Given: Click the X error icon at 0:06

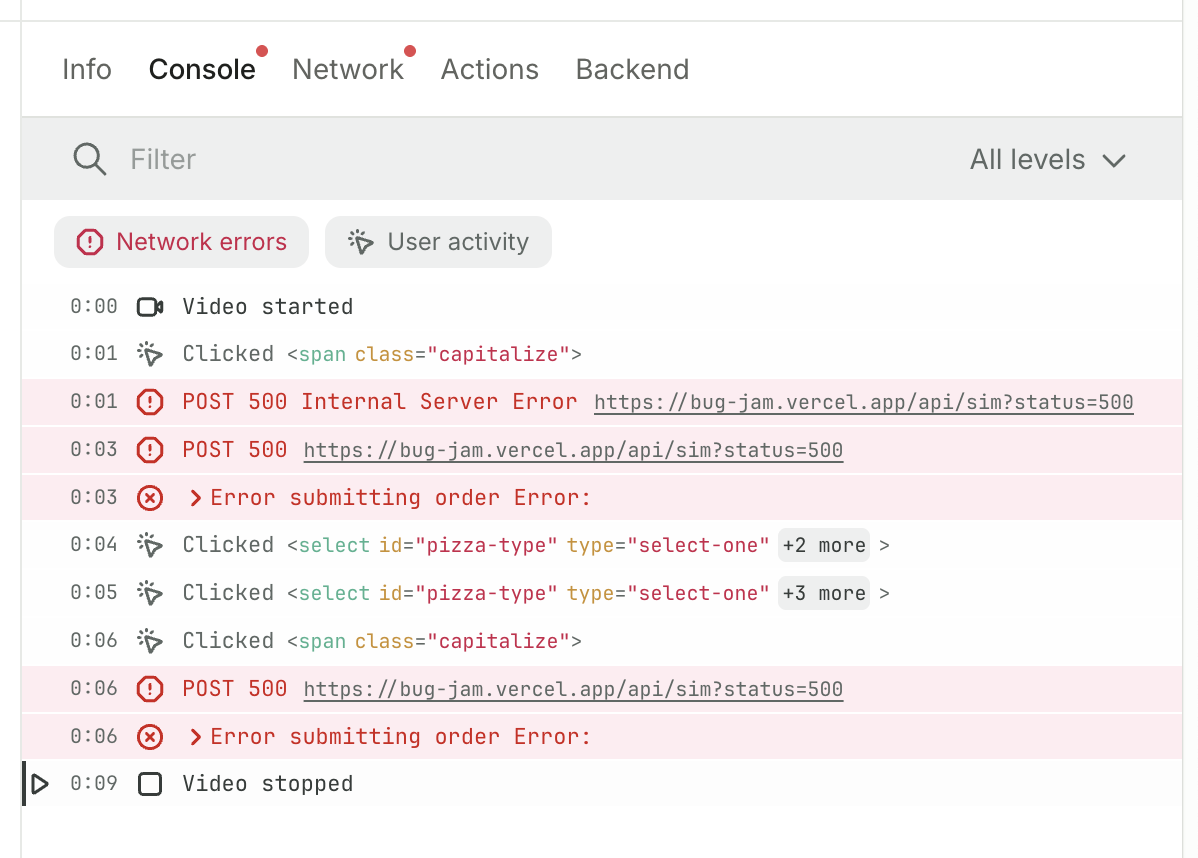Looking at the screenshot, I should [x=150, y=737].
